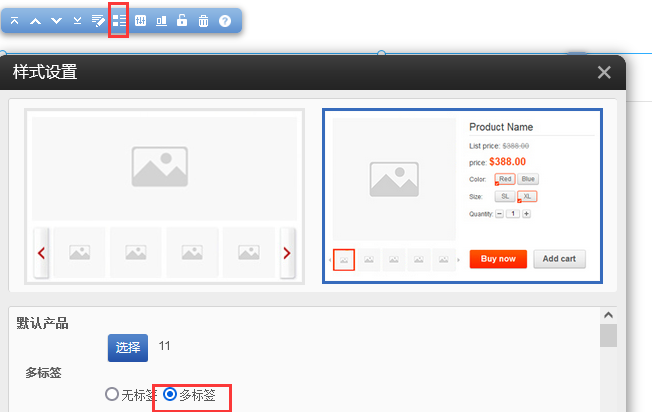Click the settings panel scrollbar up arrow
The image size is (652, 412).
pos(608,315)
